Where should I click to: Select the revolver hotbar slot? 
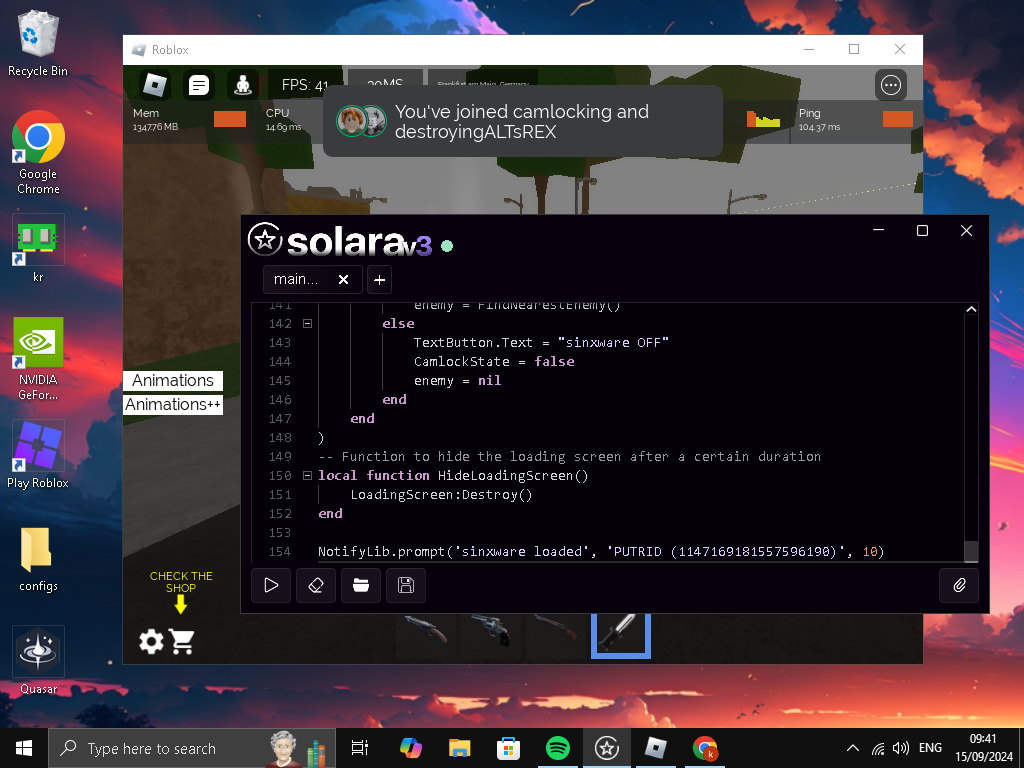pos(490,635)
